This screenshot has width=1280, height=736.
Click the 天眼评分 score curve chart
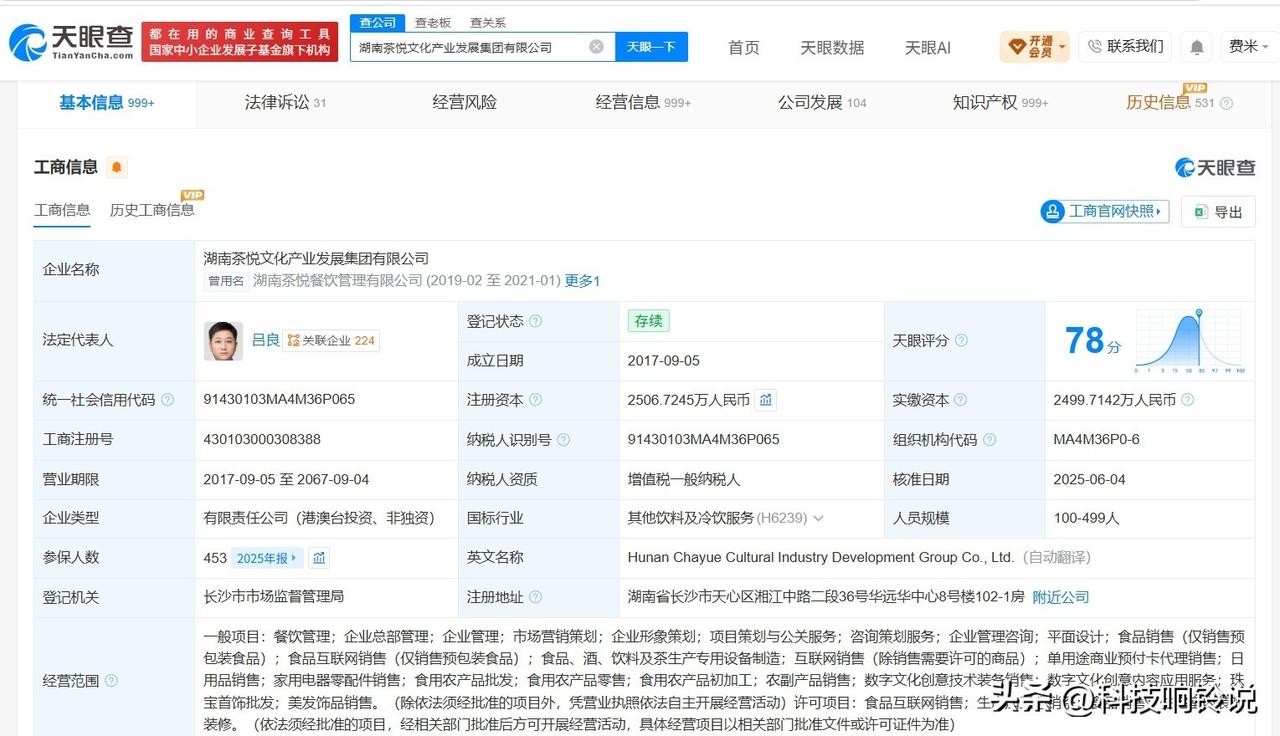(1189, 341)
